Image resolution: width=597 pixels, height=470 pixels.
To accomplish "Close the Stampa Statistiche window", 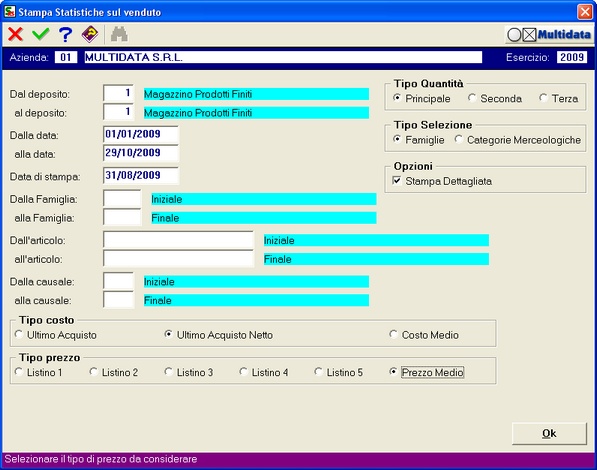I will coord(584,12).
